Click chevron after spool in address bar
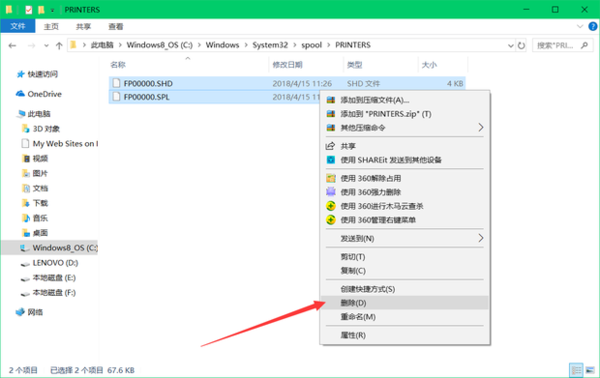Image resolution: width=600 pixels, height=378 pixels. pos(329,45)
